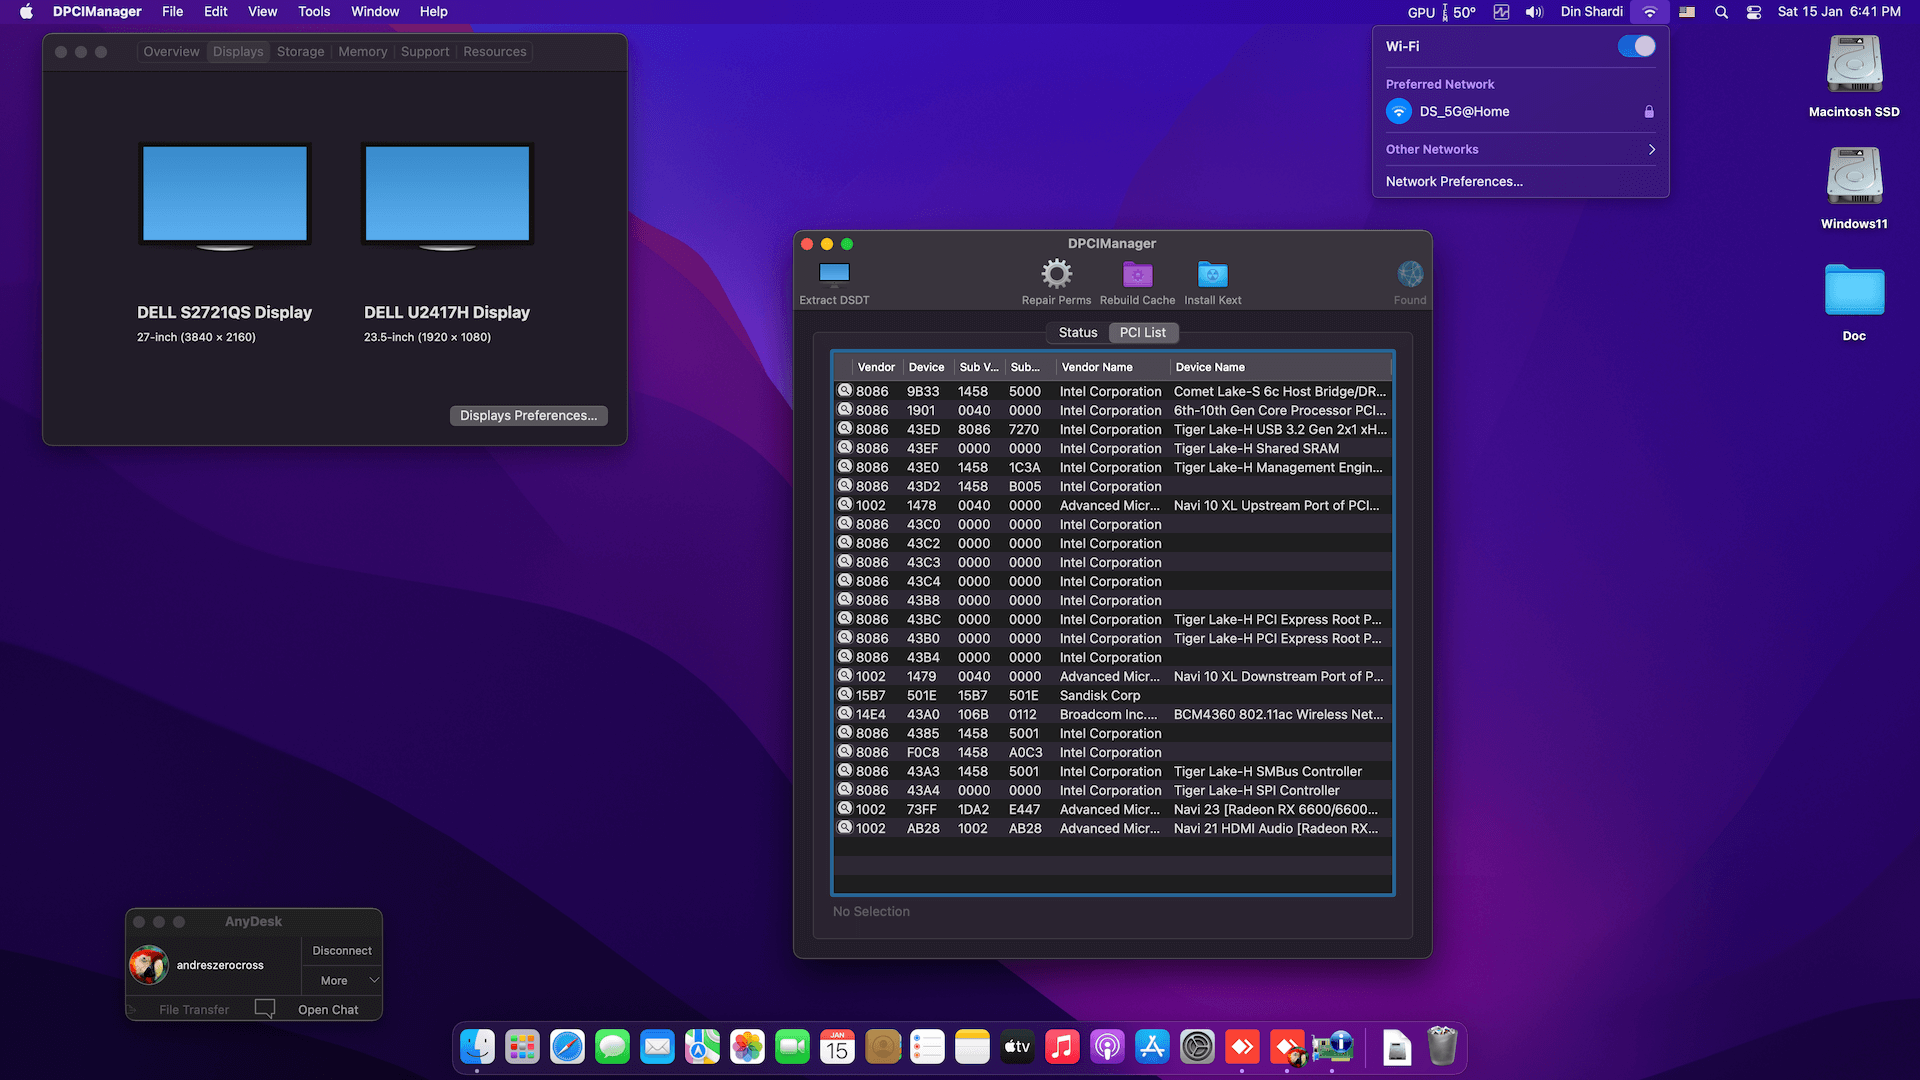Open the Trash in the Dock
Image resolution: width=1920 pixels, height=1080 pixels.
(x=1441, y=1047)
